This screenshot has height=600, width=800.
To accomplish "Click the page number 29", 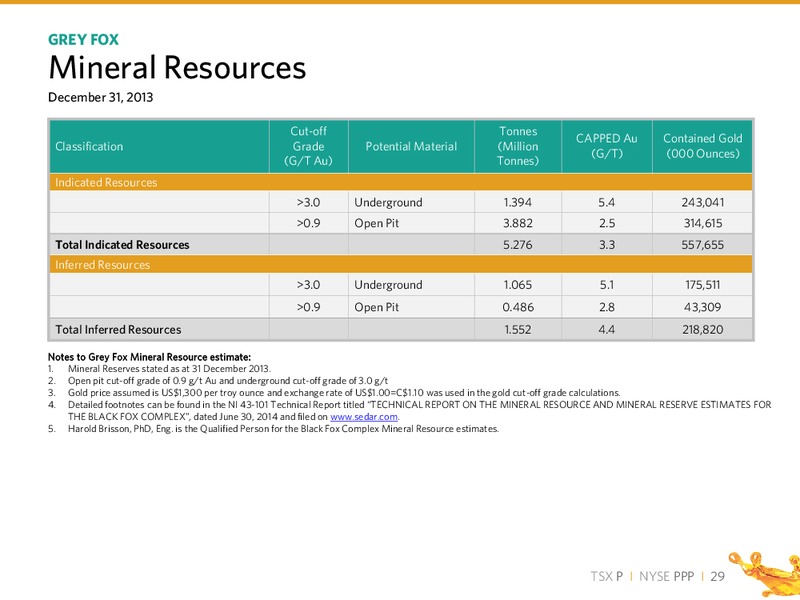I will (717, 577).
